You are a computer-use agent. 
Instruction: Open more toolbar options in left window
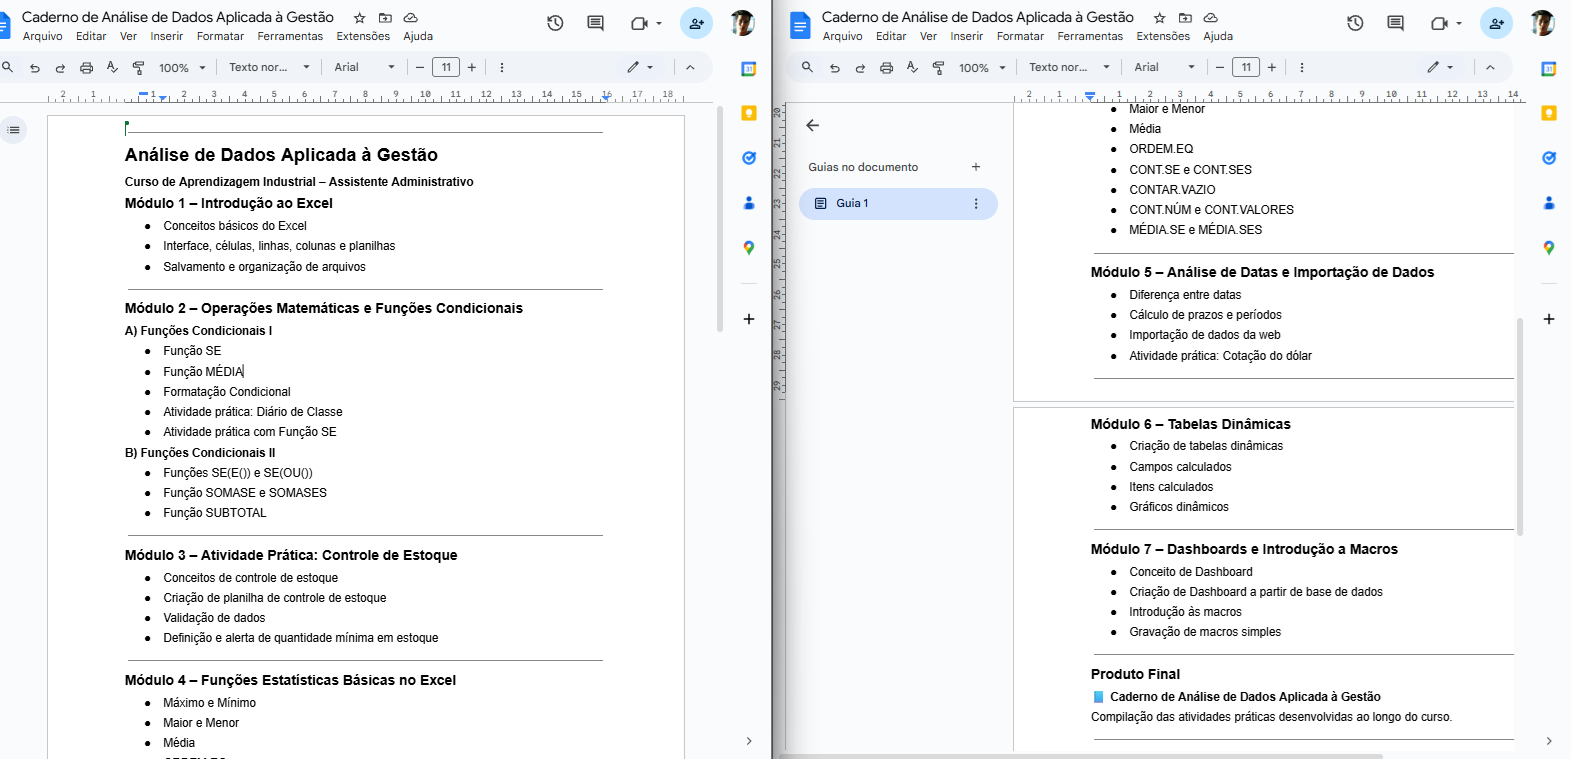502,67
